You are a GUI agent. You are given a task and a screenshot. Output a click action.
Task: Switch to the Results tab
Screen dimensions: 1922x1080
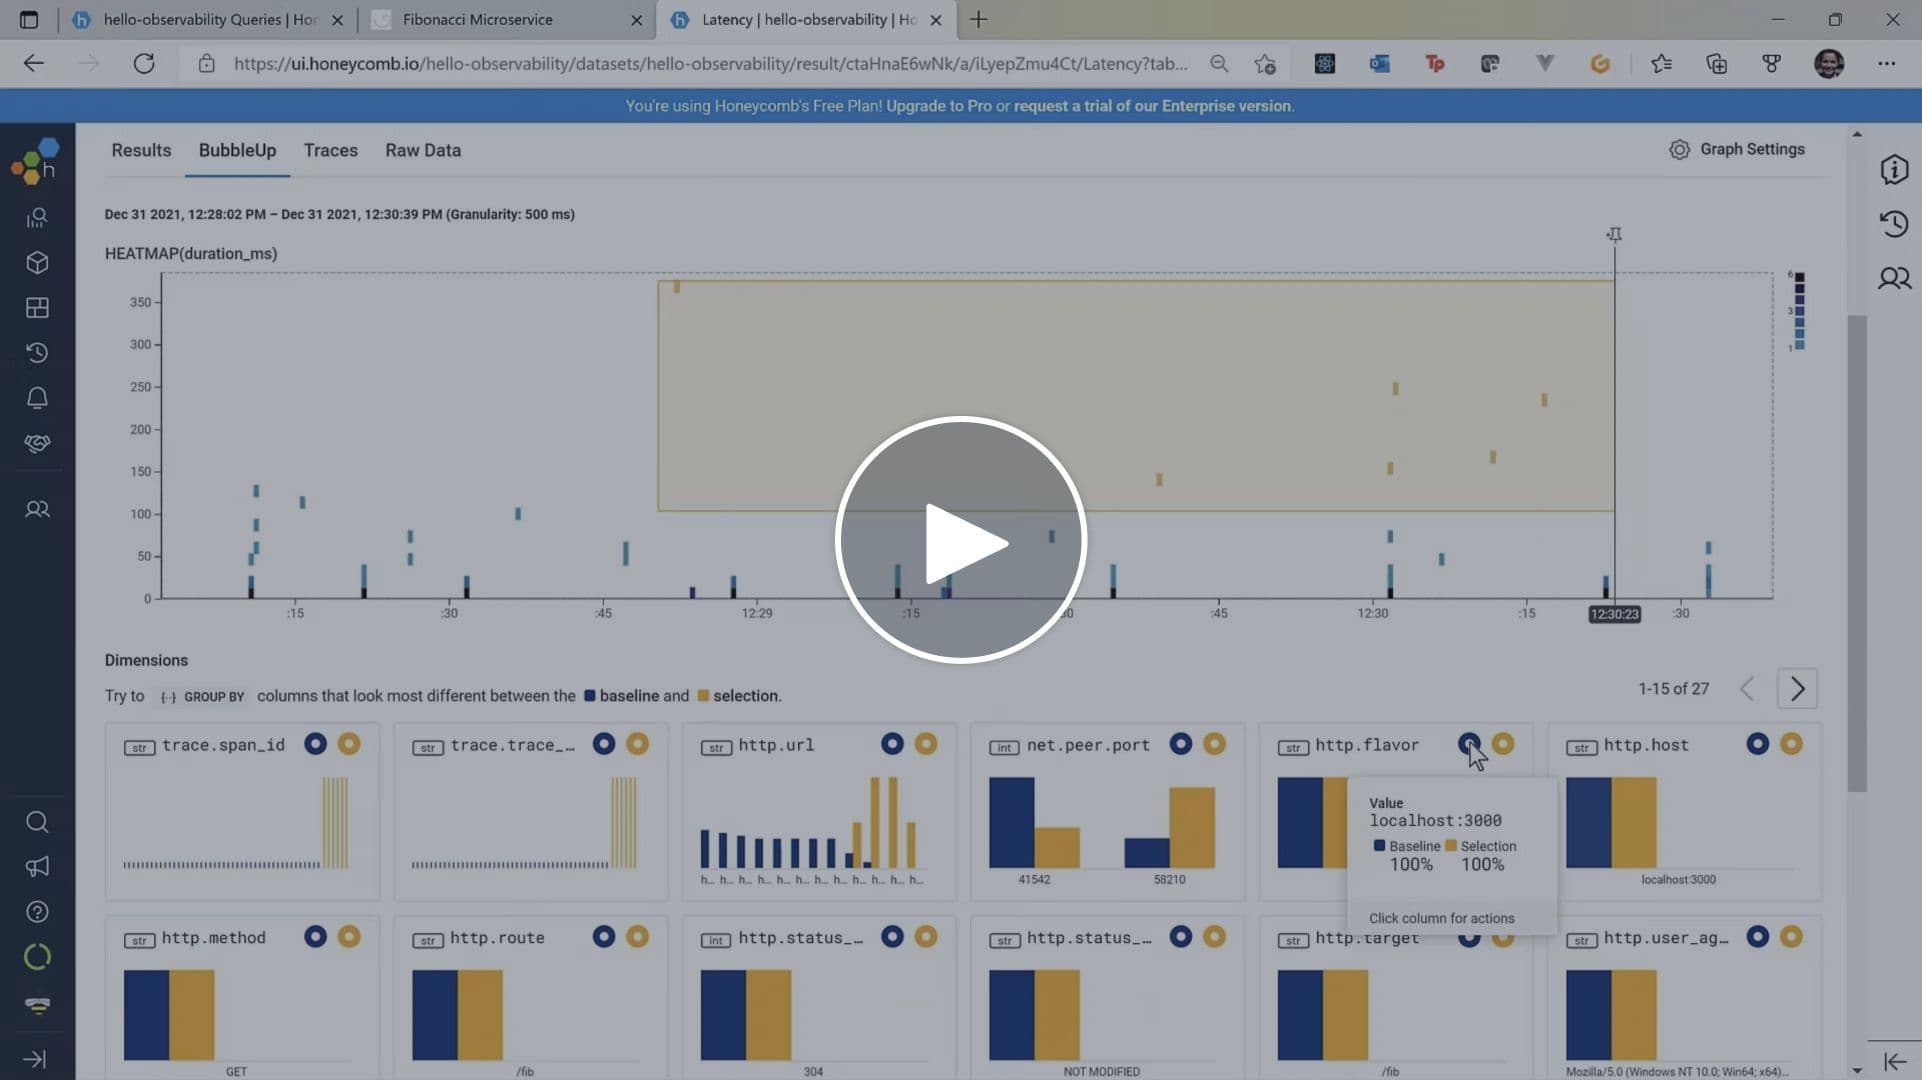pyautogui.click(x=141, y=150)
